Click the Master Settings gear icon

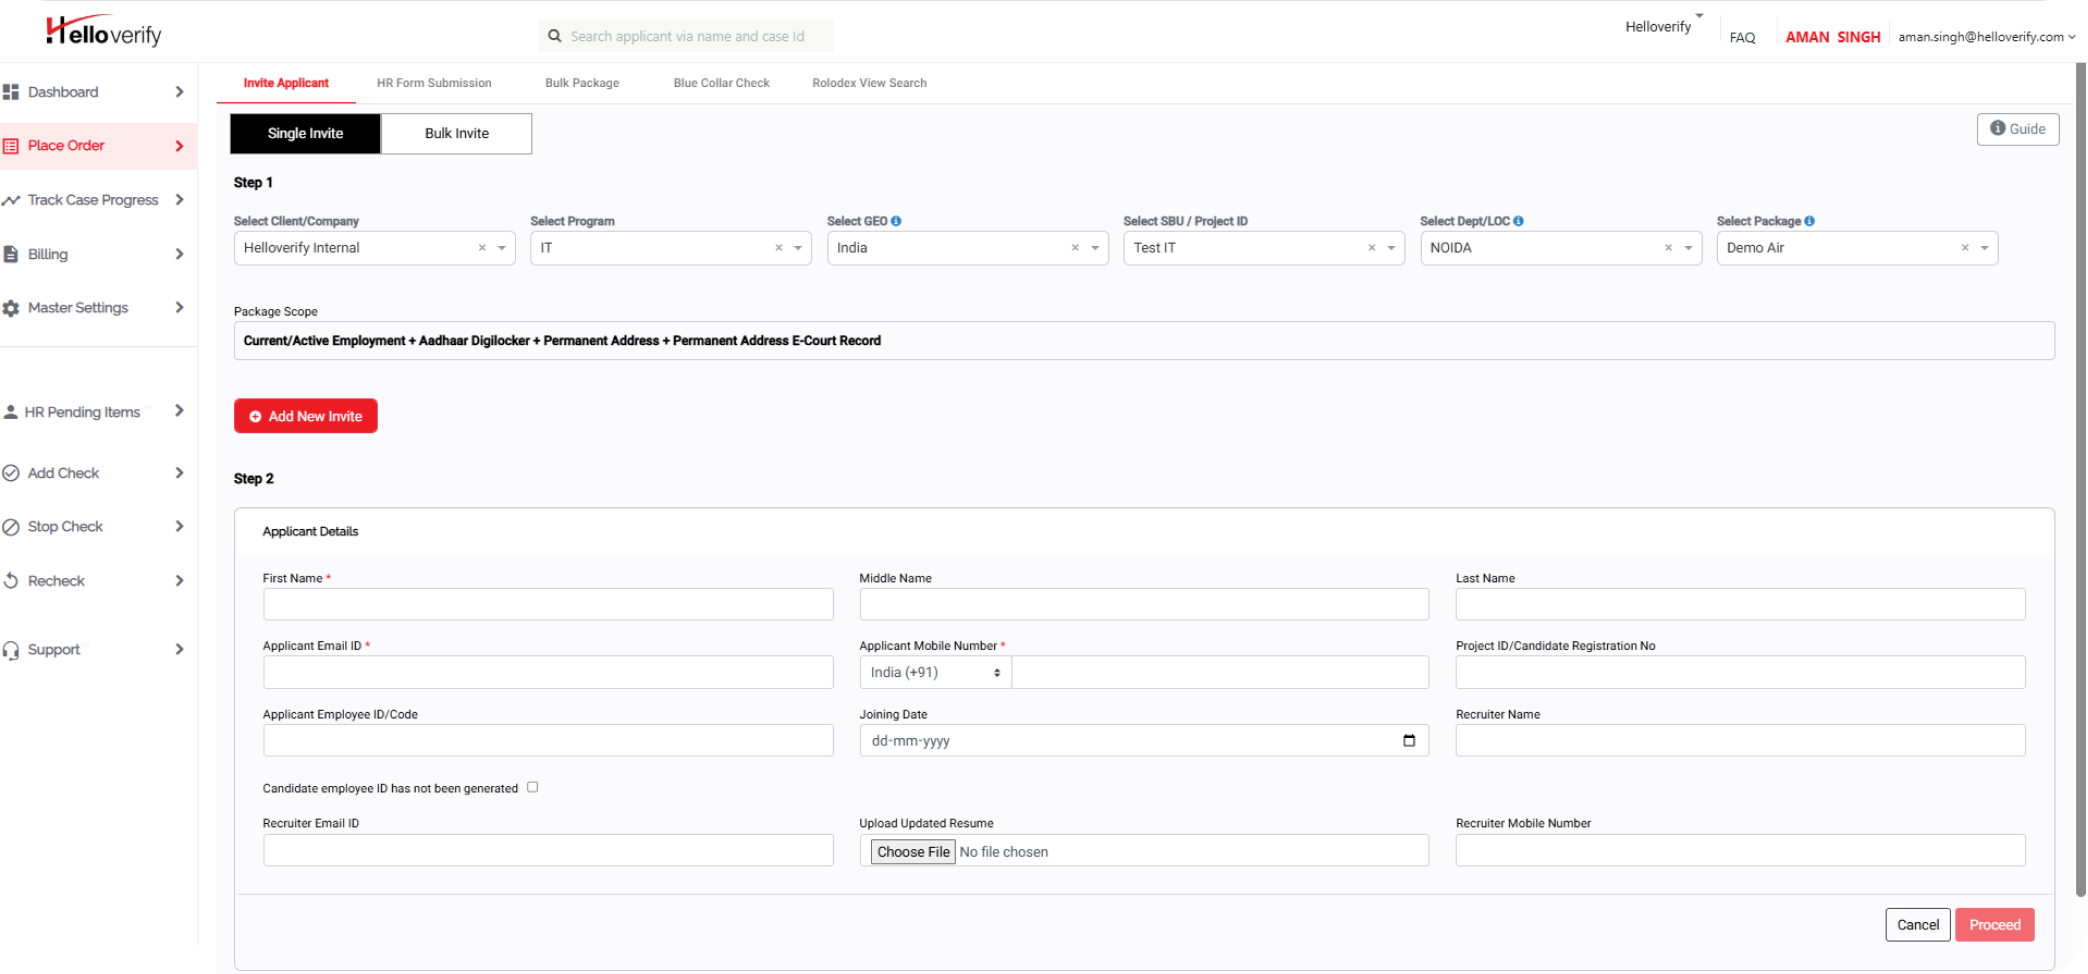click(x=11, y=308)
